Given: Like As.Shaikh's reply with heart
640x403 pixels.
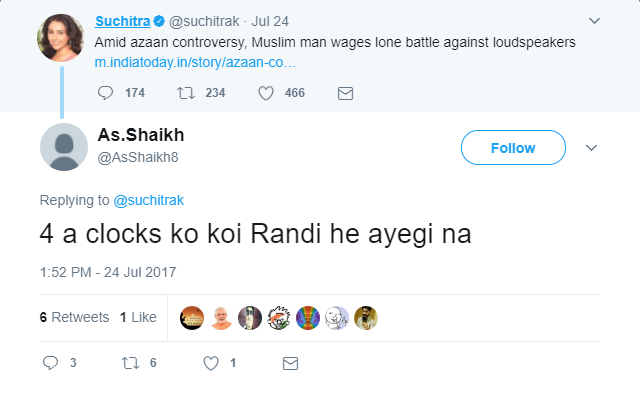Looking at the screenshot, I should click(211, 363).
